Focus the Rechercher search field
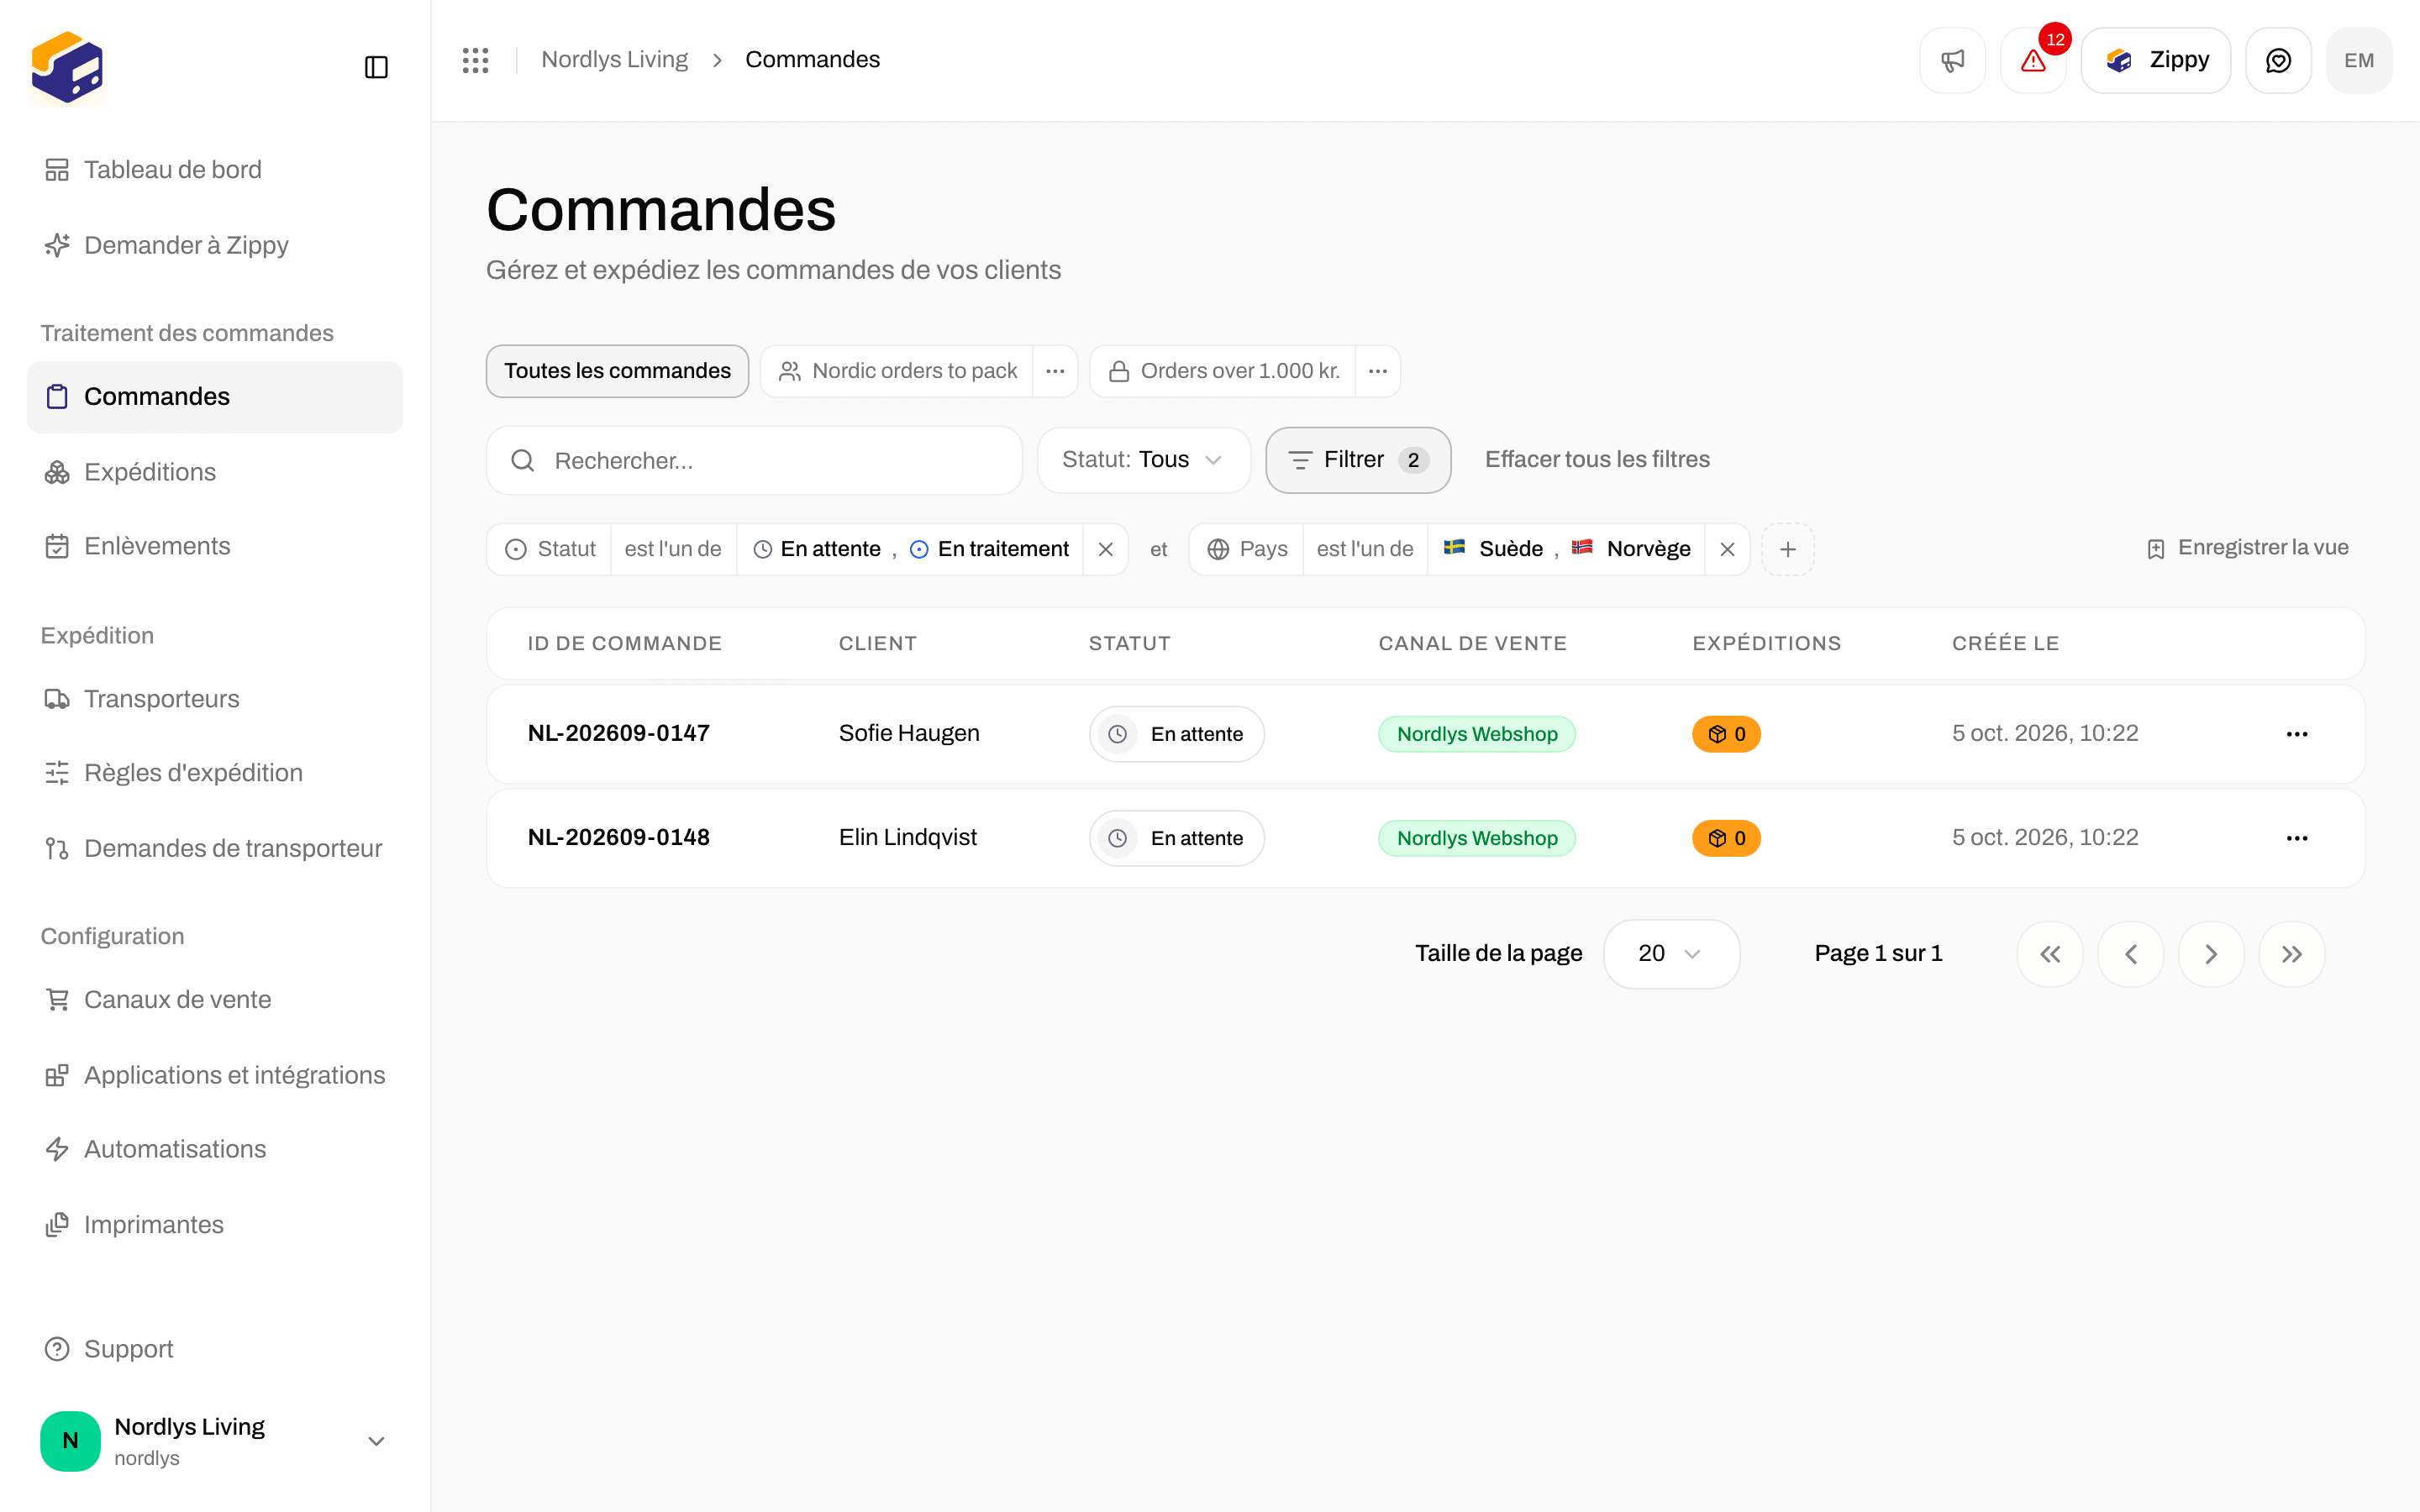 pos(754,460)
